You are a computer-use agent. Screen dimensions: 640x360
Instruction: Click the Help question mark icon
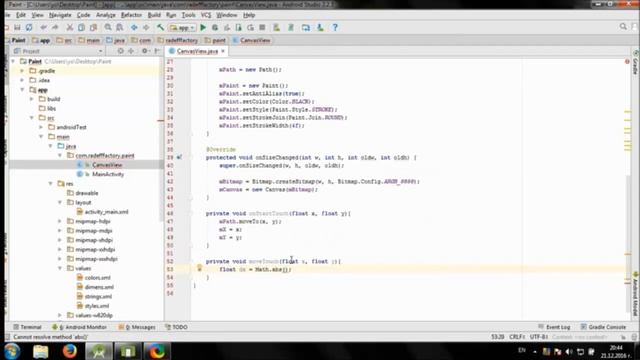coord(335,27)
